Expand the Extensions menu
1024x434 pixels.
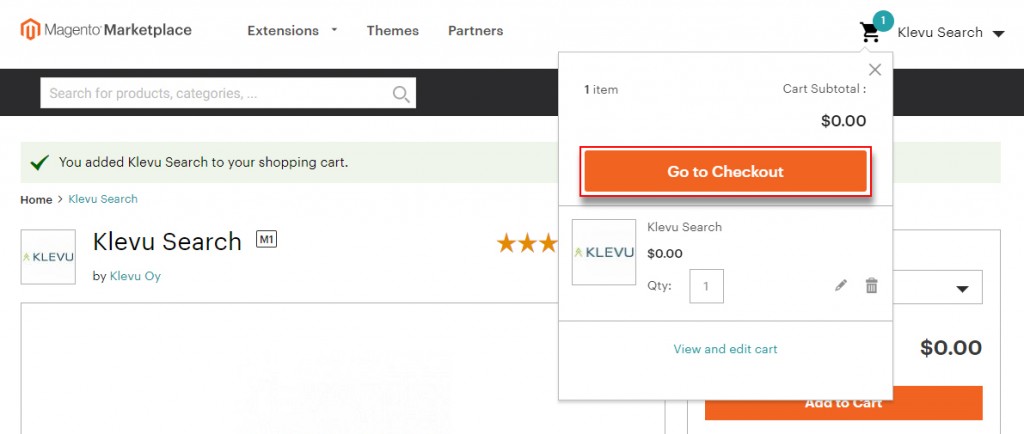[292, 31]
